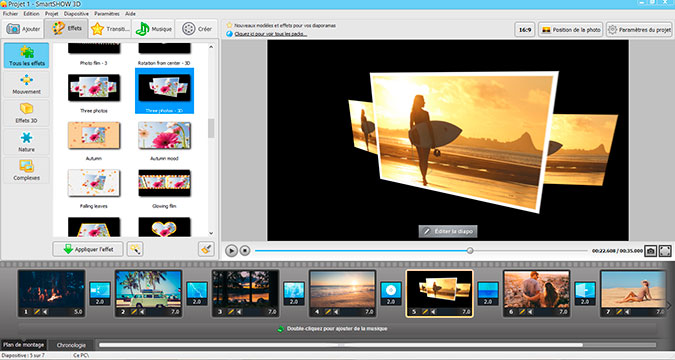
Task: Click Position de la photo button
Action: (570, 30)
